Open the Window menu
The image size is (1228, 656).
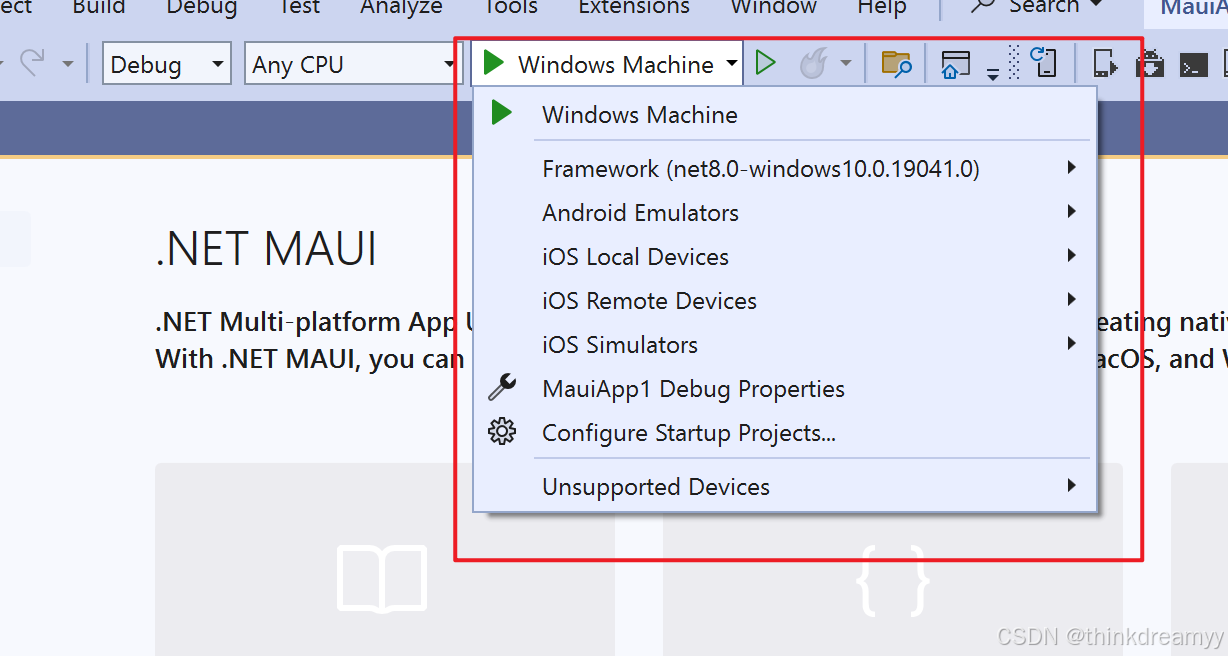tap(774, 7)
